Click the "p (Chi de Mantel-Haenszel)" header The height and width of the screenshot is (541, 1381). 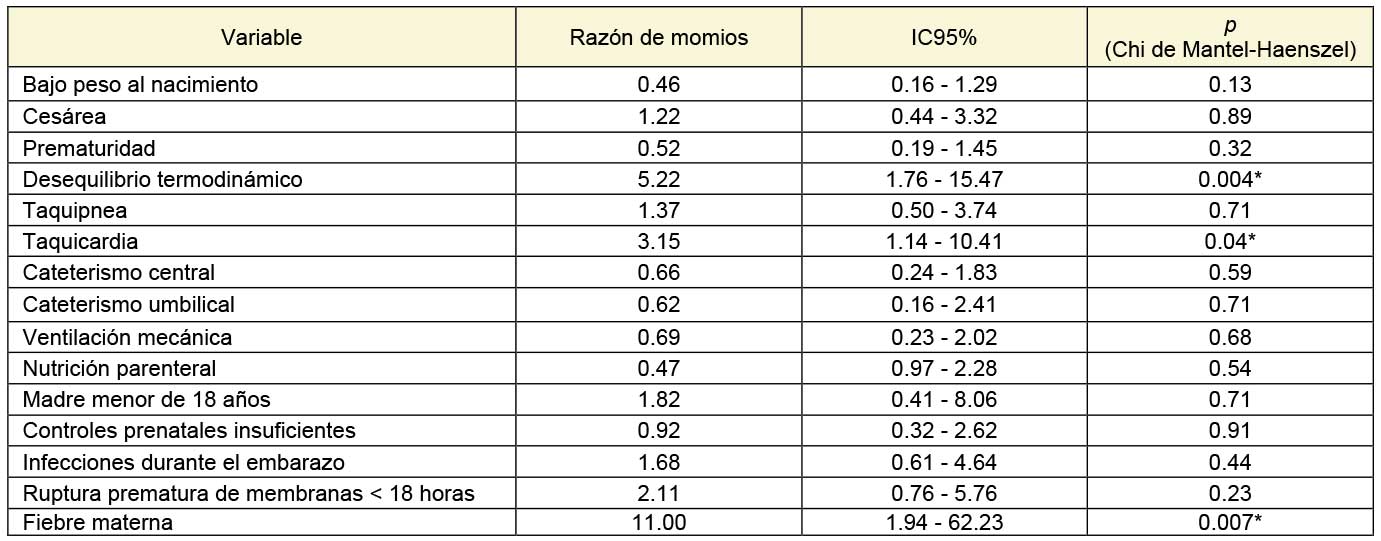click(x=1230, y=39)
